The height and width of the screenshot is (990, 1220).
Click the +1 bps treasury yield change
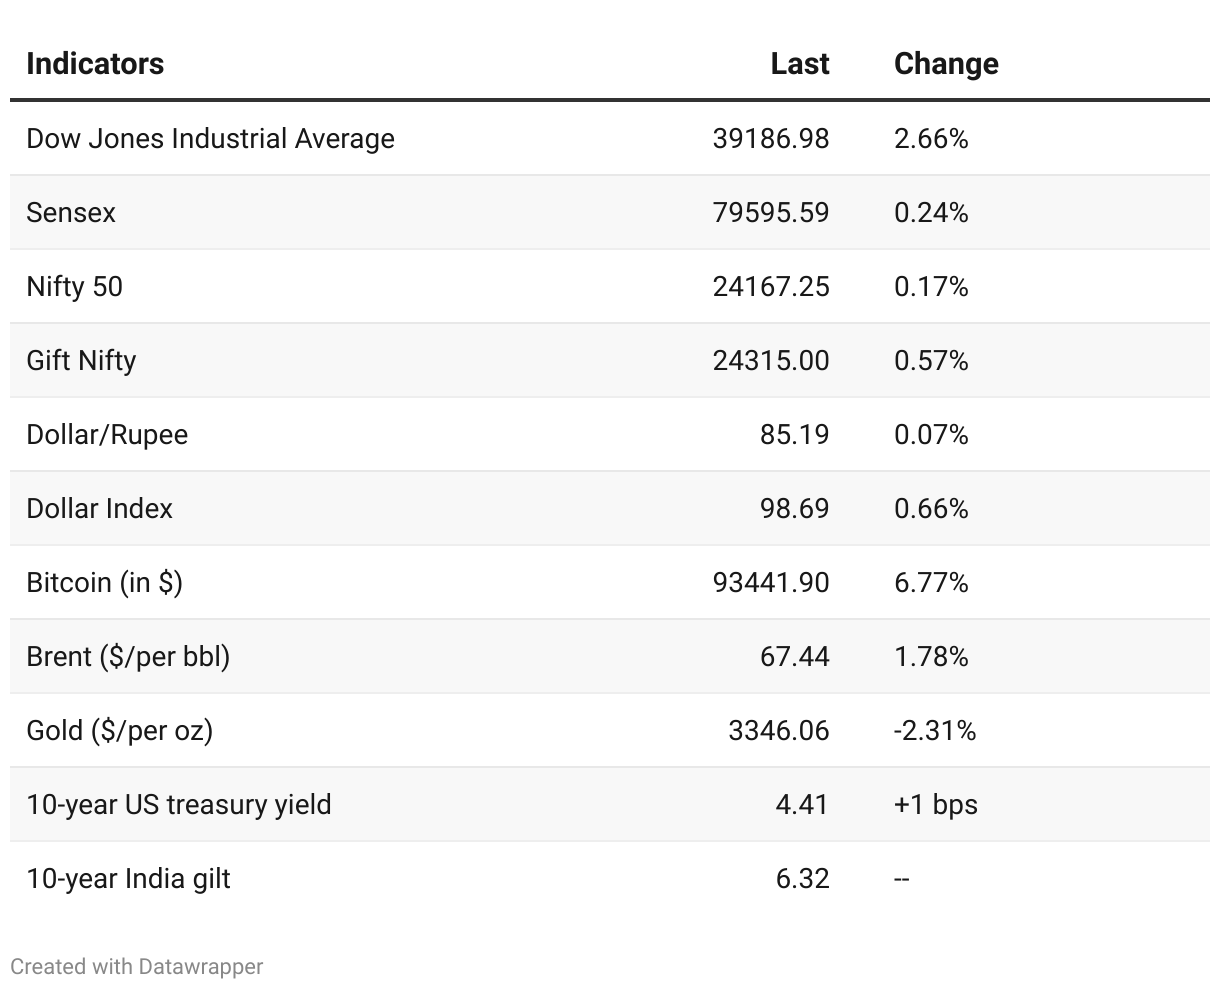click(936, 804)
